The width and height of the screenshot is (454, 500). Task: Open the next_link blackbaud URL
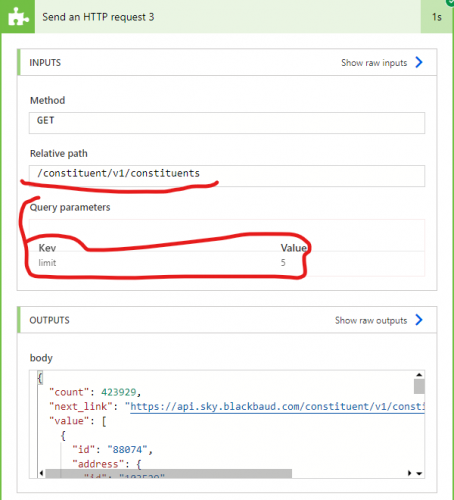click(x=277, y=407)
